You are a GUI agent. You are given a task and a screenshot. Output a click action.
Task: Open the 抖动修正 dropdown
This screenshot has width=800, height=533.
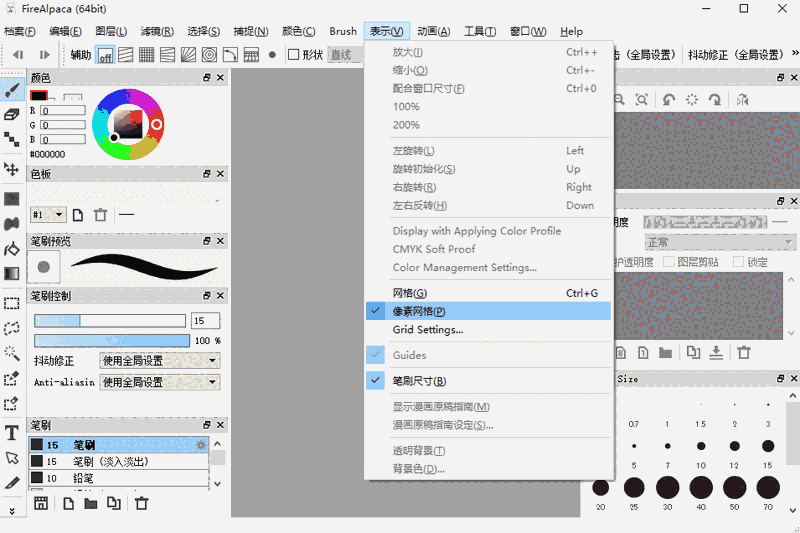160,361
